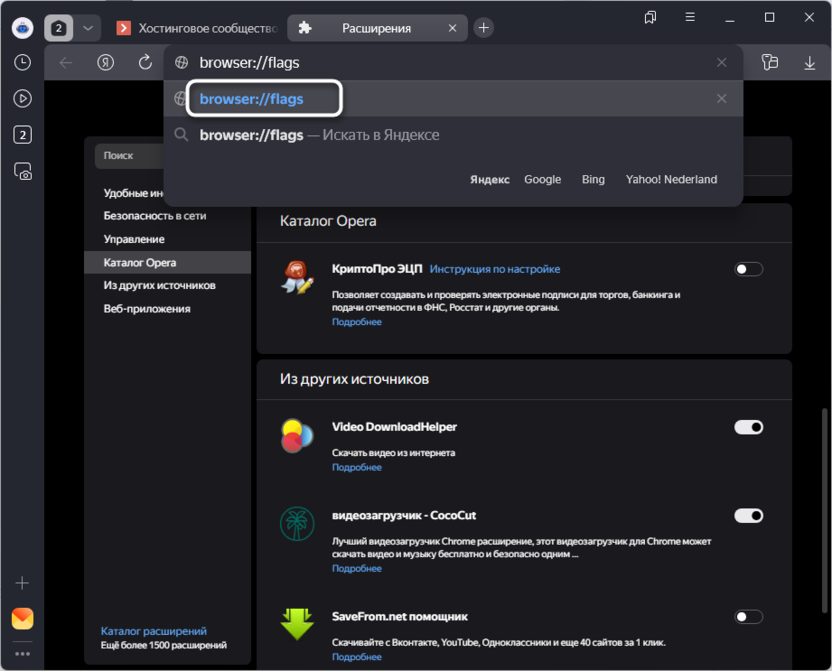Expand the tab groups dropdown arrow
The height and width of the screenshot is (671, 832).
pos(88,28)
